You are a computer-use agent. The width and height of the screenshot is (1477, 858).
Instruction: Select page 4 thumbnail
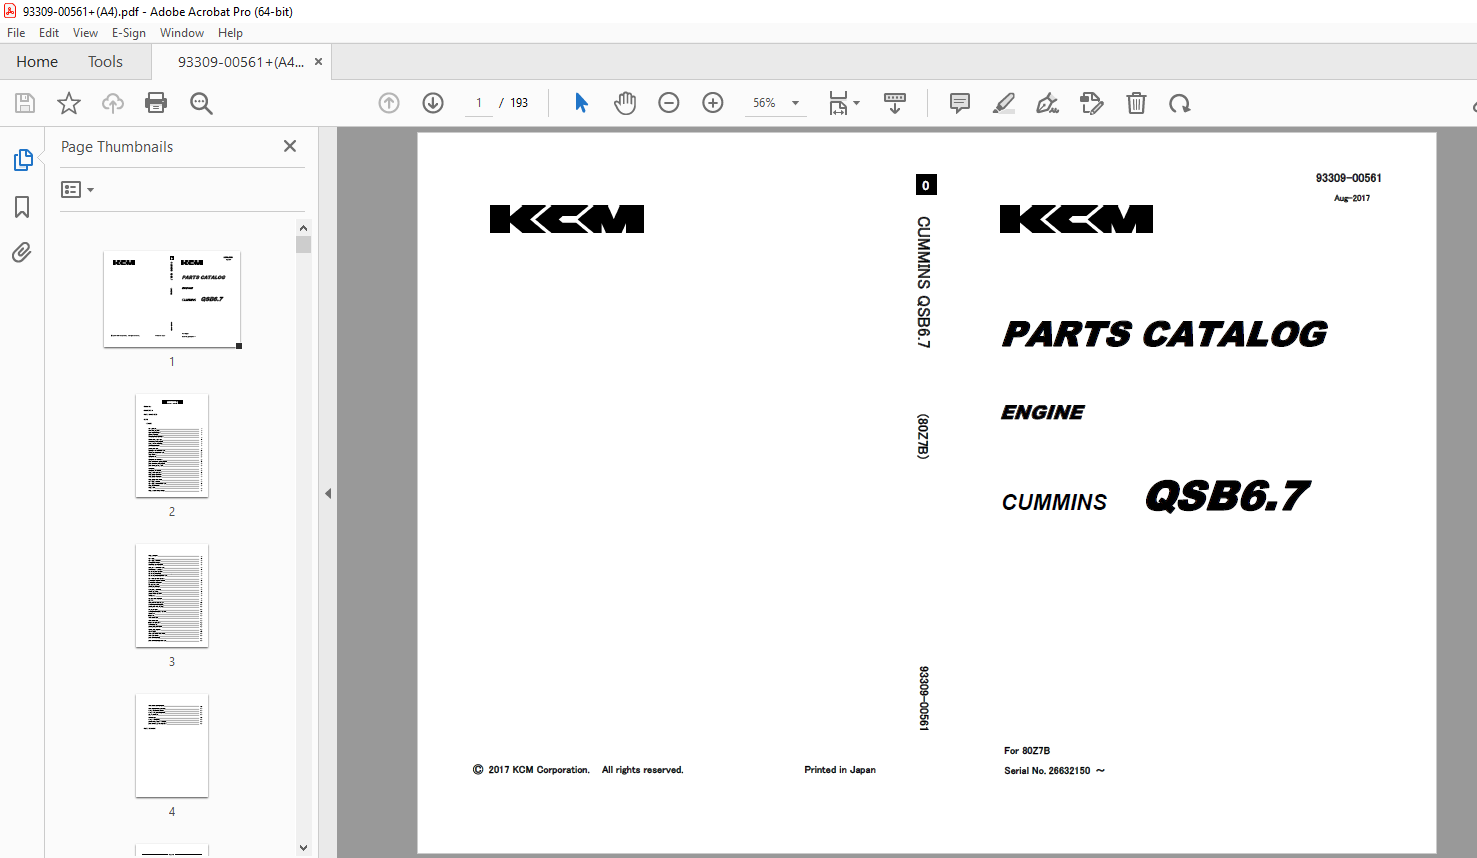click(x=172, y=745)
